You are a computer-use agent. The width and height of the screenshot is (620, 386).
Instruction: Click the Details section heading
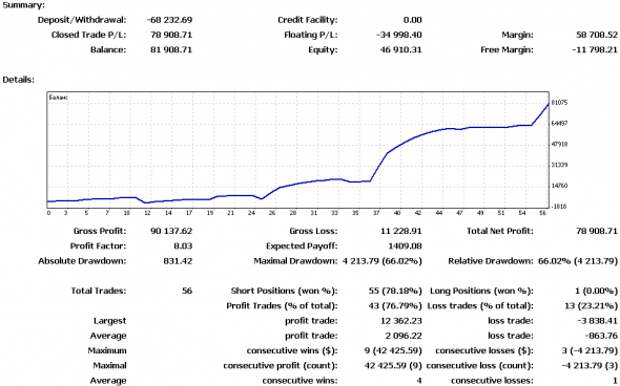tap(18, 80)
